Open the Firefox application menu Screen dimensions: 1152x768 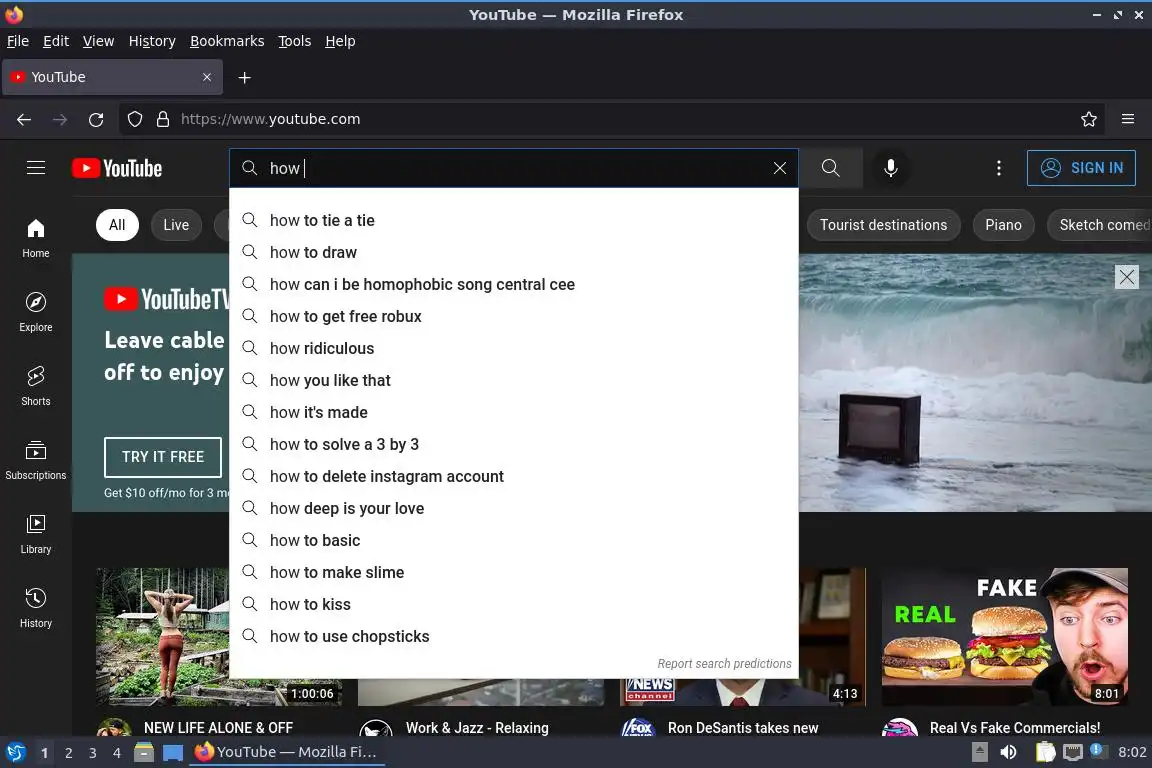[x=1128, y=119]
